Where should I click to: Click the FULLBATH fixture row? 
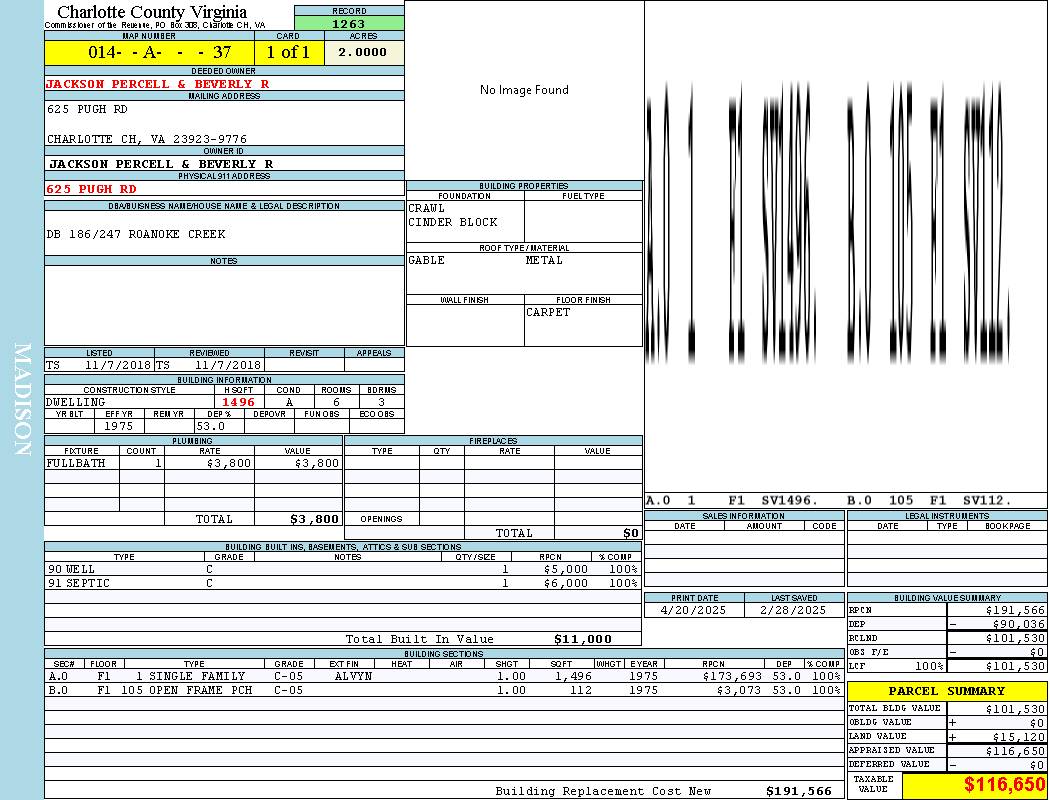point(194,463)
